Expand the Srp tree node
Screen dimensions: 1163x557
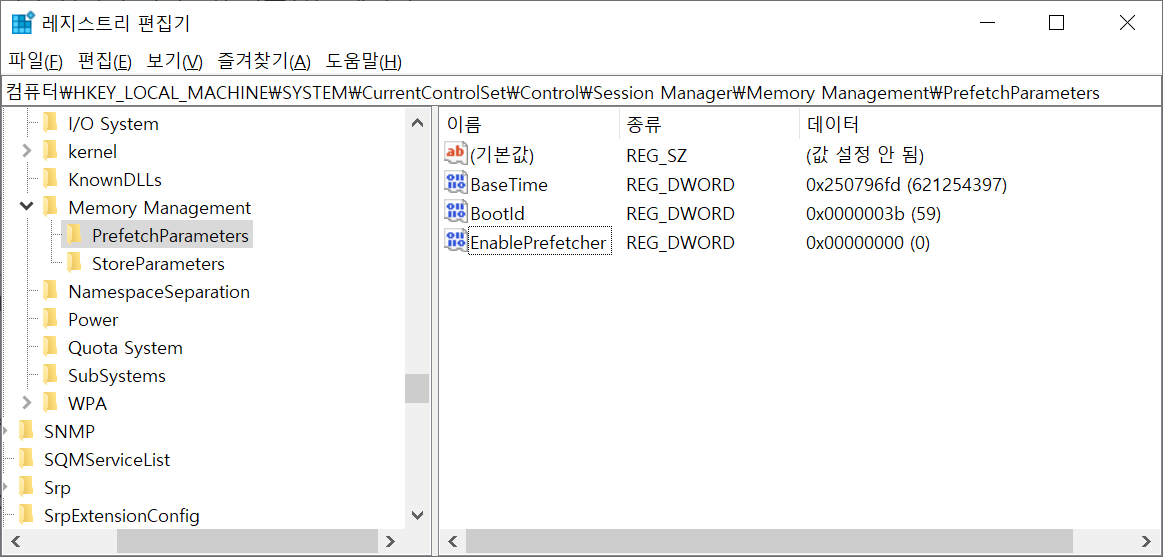click(5, 487)
